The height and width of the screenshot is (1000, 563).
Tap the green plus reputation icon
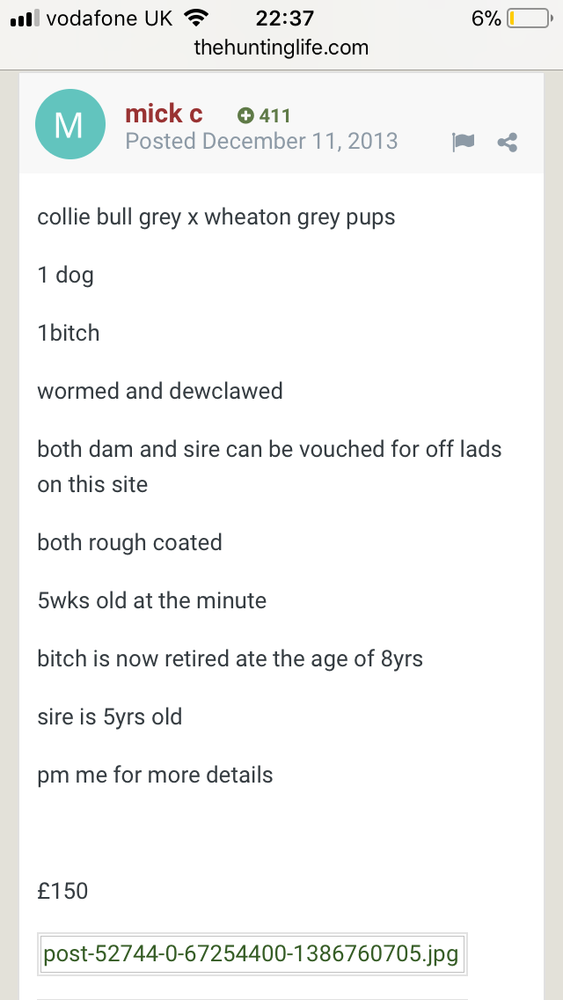point(245,115)
